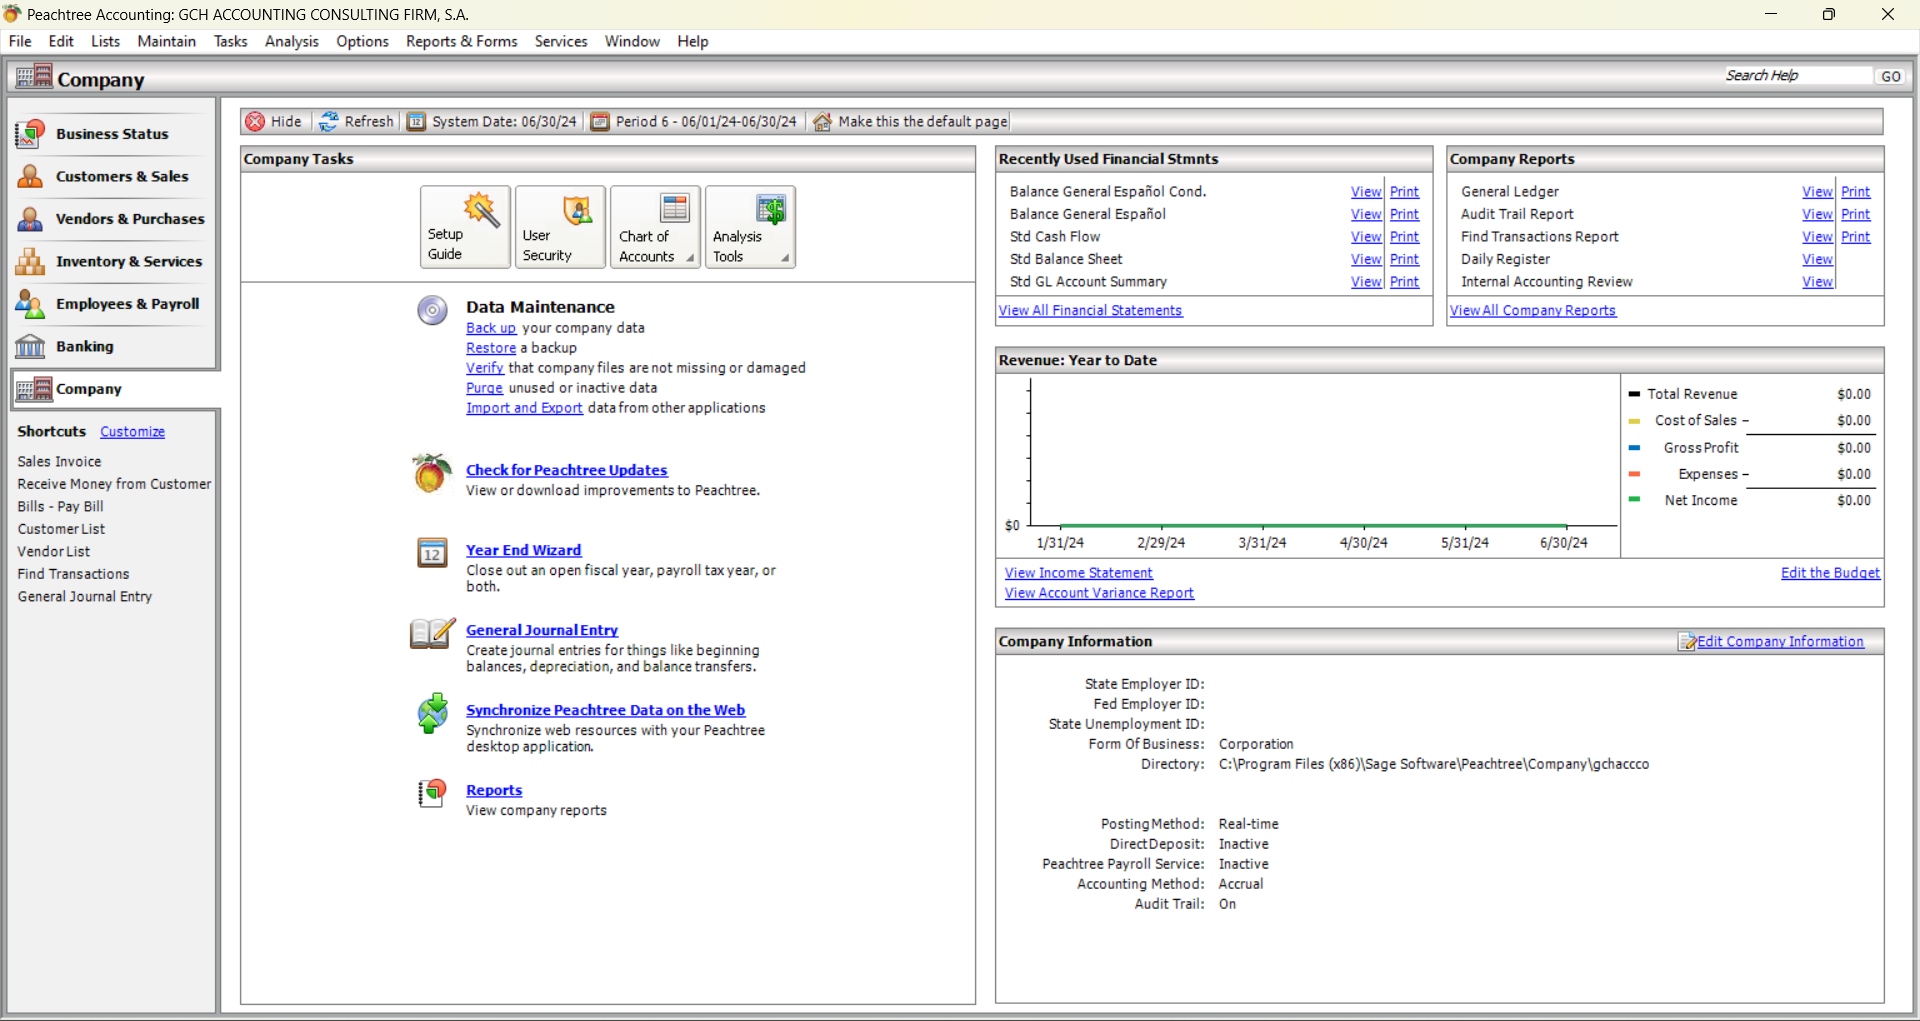1920x1021 pixels.
Task: Print the Audit Trail Report
Action: (x=1855, y=214)
